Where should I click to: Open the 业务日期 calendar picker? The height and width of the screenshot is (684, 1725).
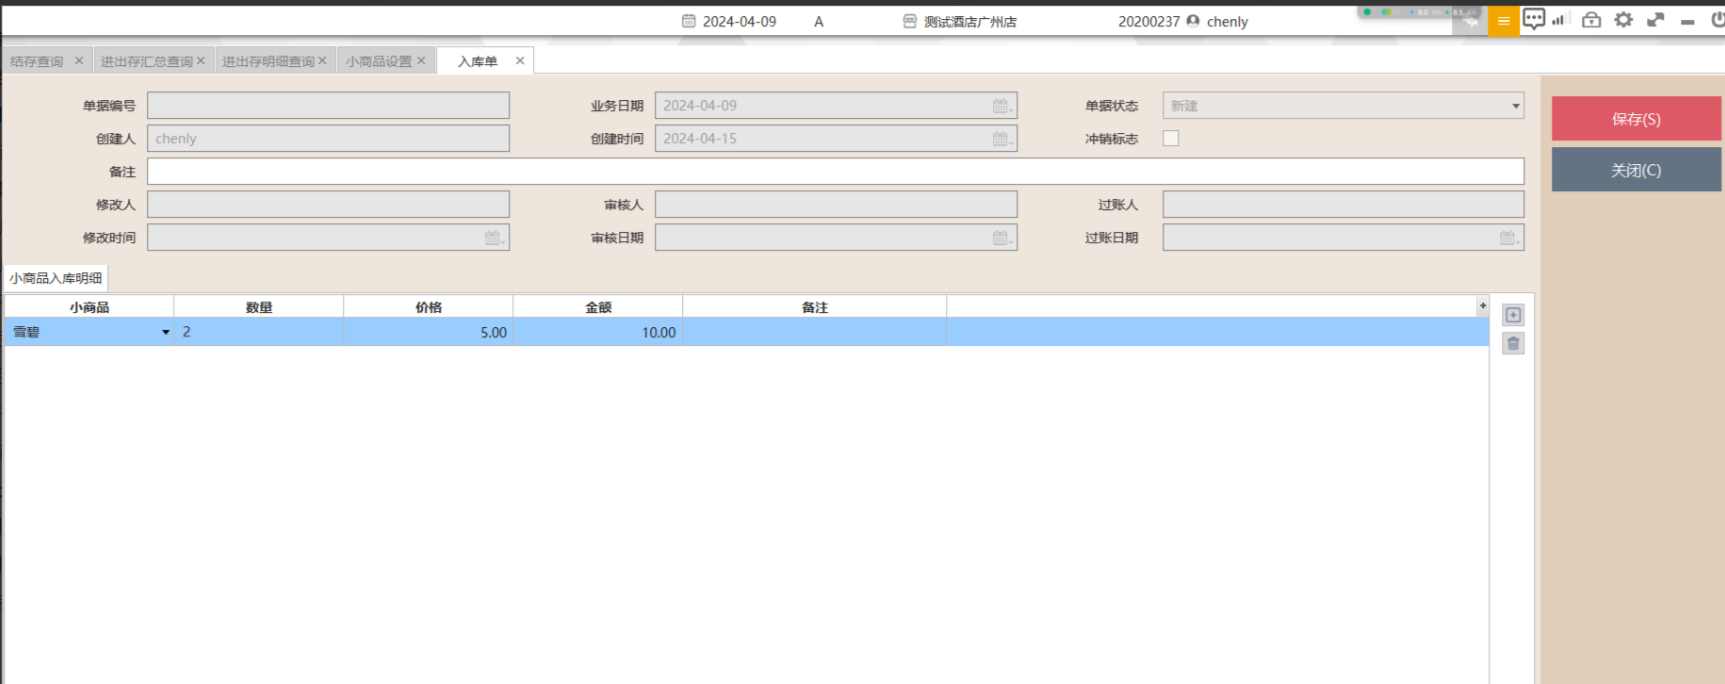click(1001, 106)
